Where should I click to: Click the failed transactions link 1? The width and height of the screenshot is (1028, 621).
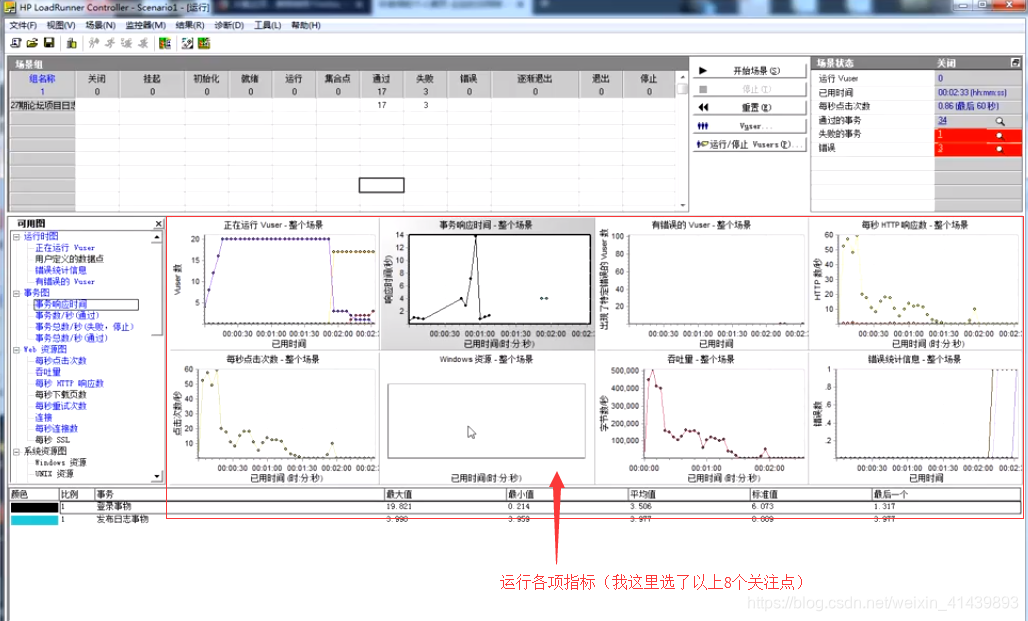939,134
